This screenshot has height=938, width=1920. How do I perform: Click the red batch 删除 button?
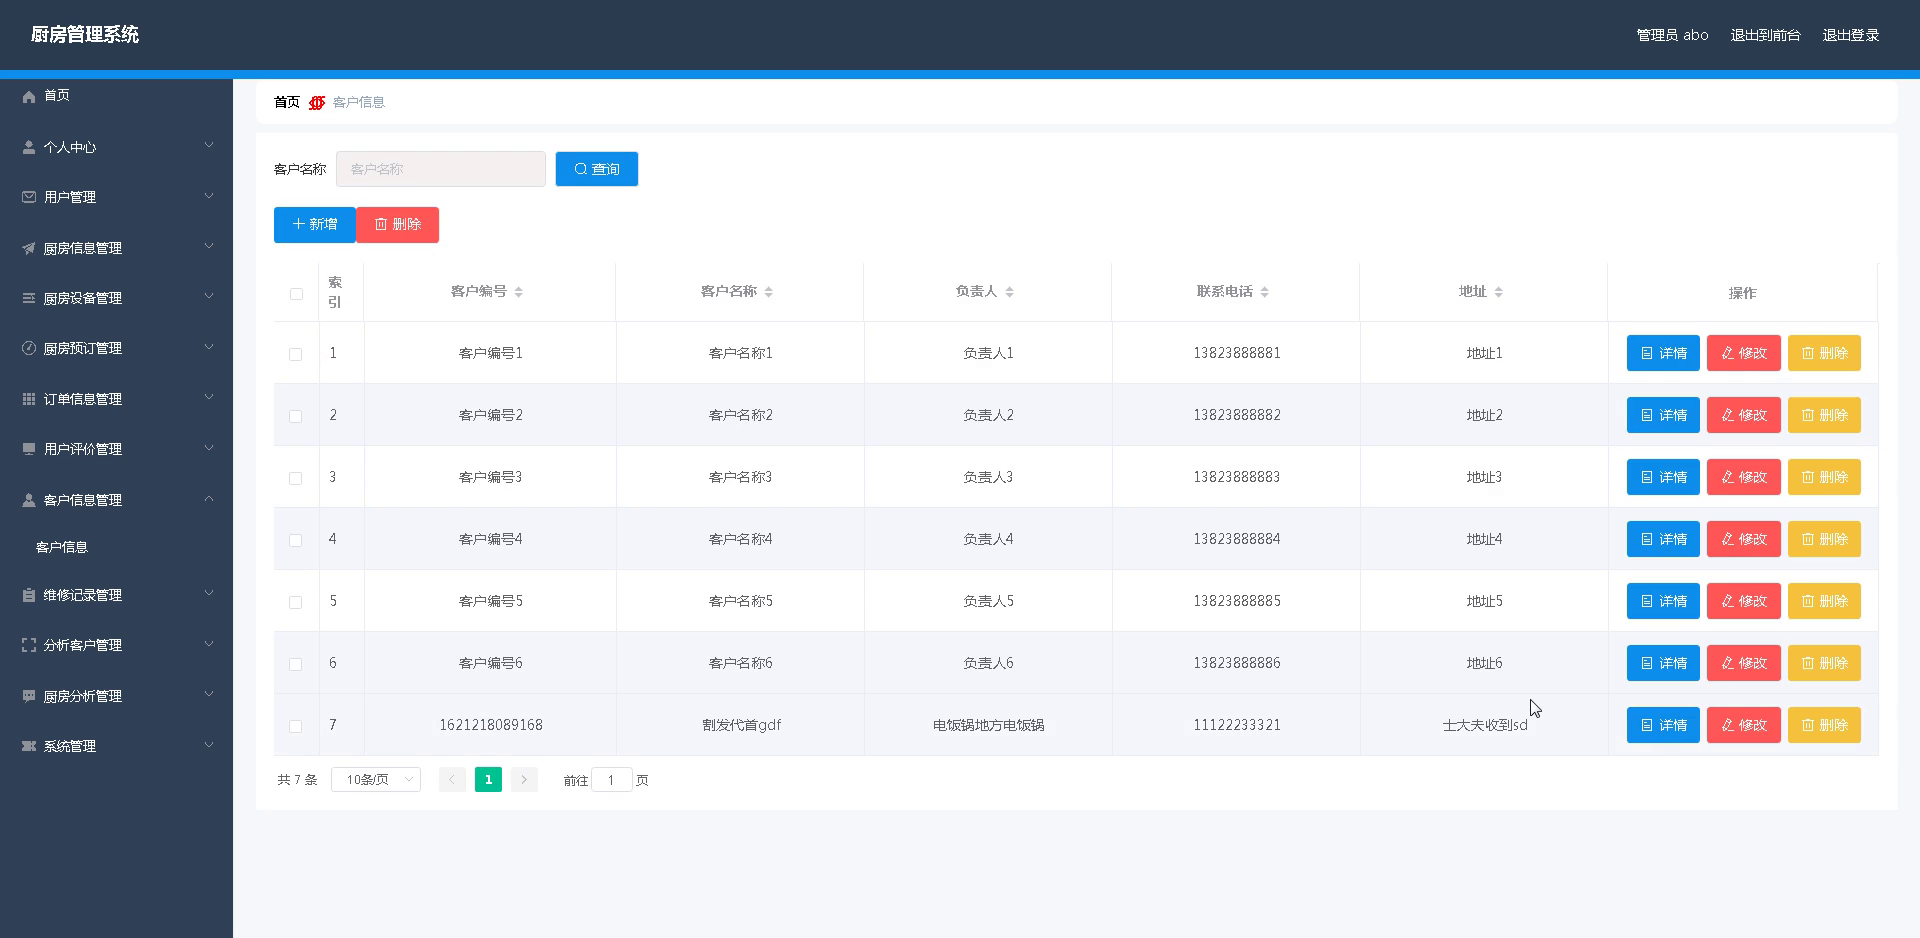398,225
